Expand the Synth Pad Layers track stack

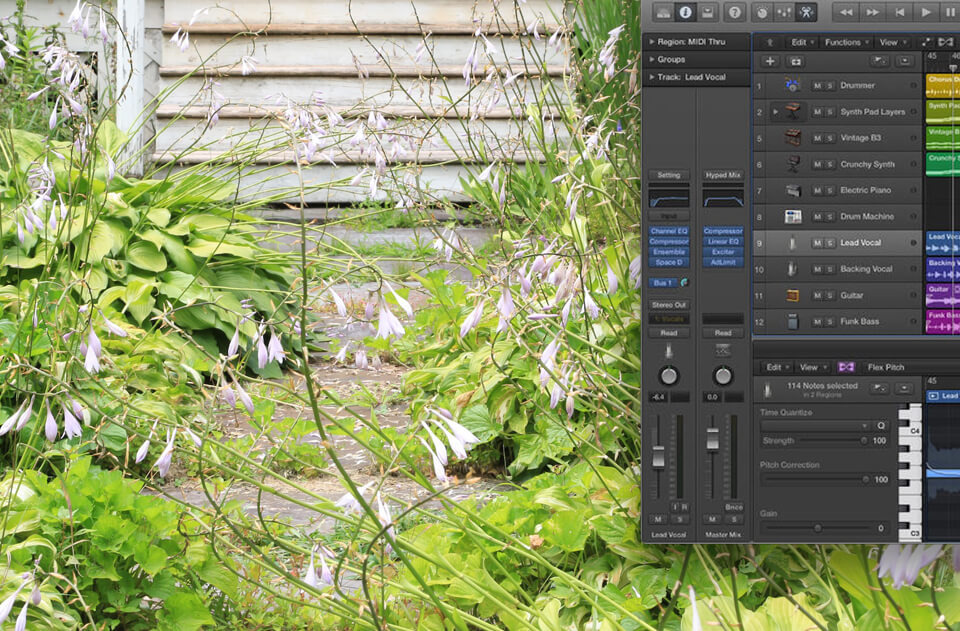click(774, 112)
